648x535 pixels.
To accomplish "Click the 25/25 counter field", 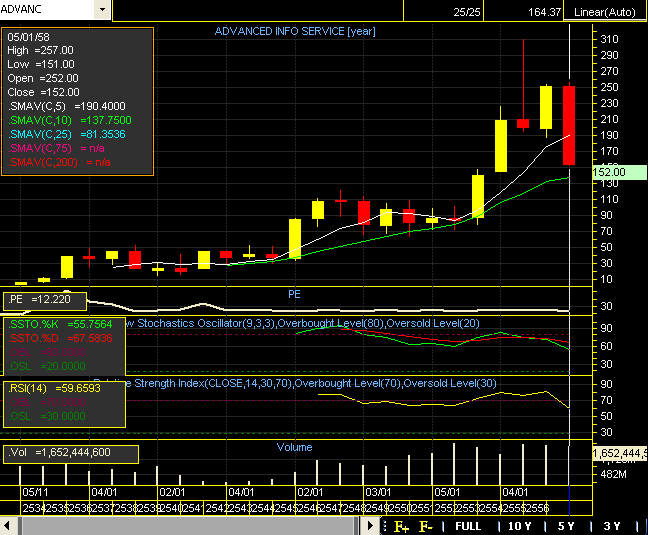I will [443, 12].
